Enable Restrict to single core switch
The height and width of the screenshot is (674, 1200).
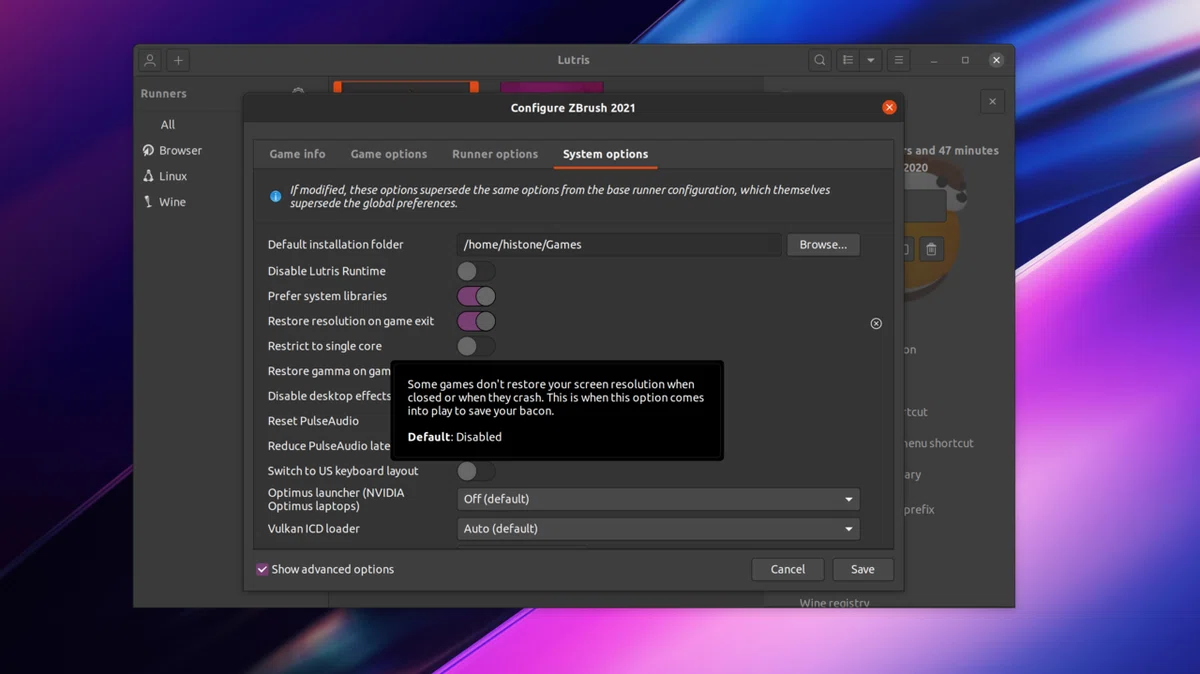476,346
